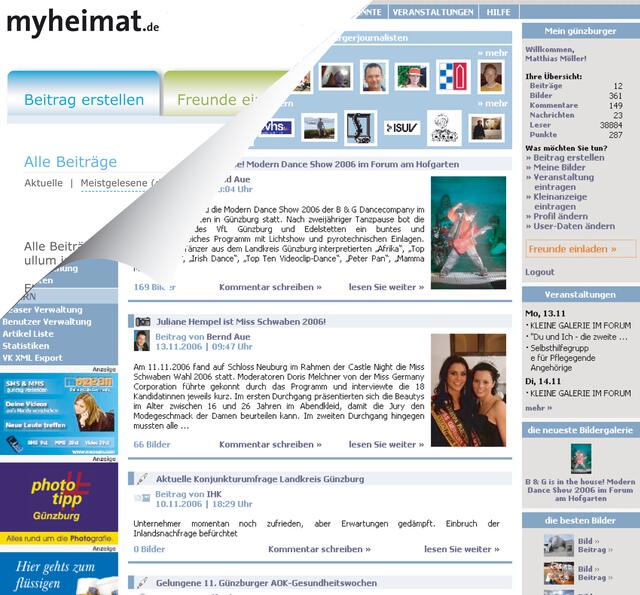
Task: Open Statistiken in left menu
Action: 26,346
